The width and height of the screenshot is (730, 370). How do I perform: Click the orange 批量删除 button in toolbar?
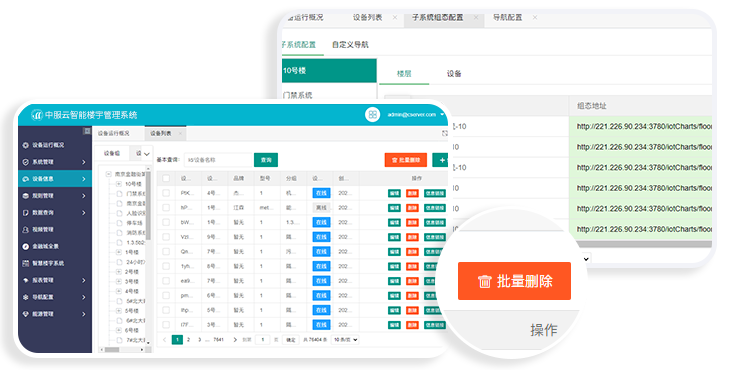point(406,160)
